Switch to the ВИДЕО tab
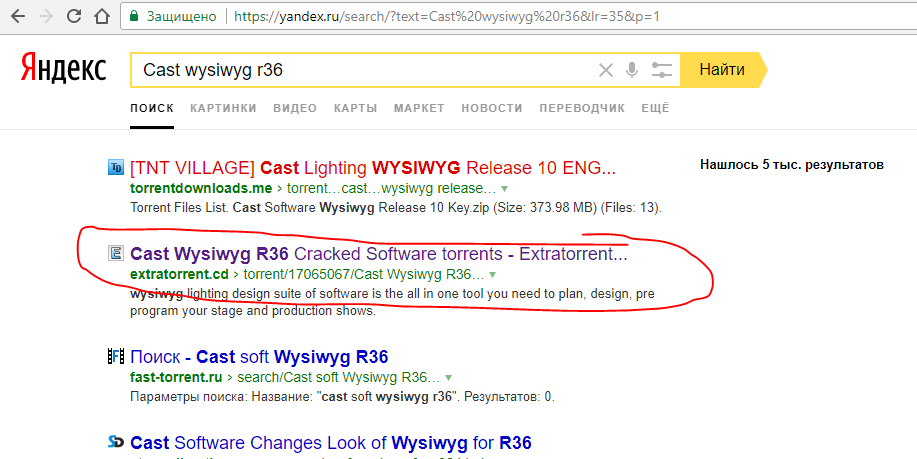This screenshot has width=917, height=459. pyautogui.click(x=295, y=108)
